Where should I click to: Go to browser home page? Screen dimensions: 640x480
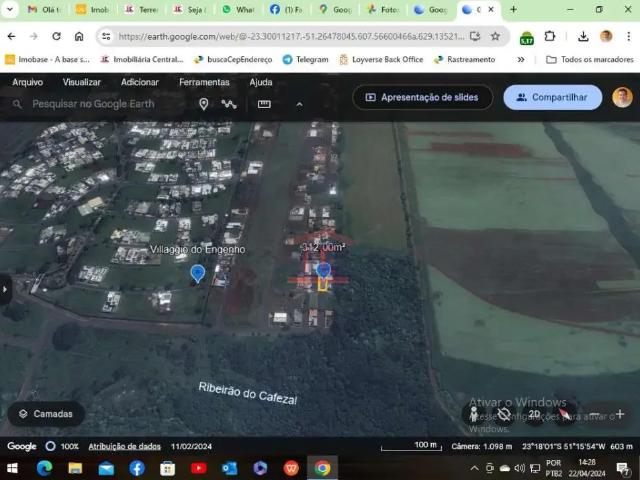coord(79,36)
